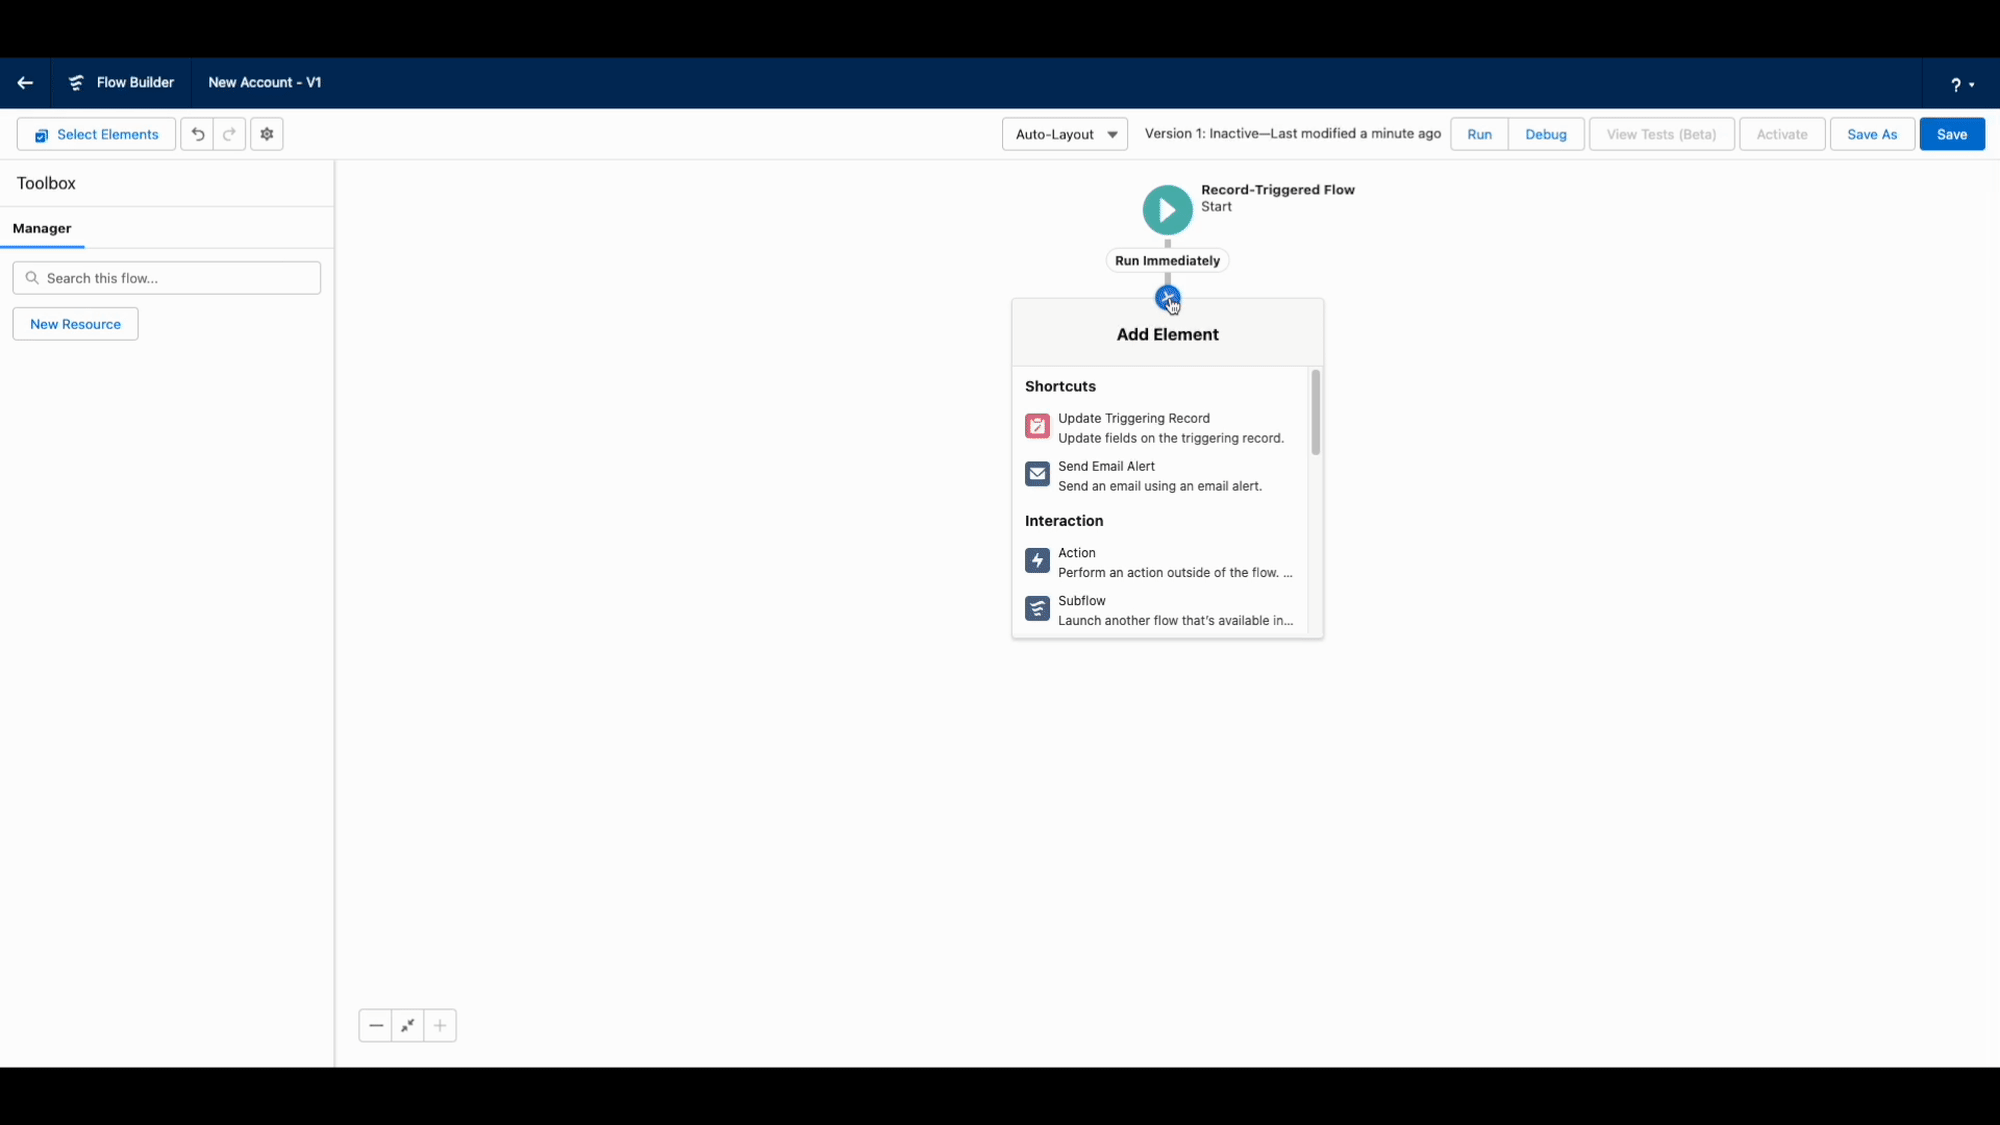2000x1125 pixels.
Task: Click the fit-to-view canvas icon
Action: (x=407, y=1025)
